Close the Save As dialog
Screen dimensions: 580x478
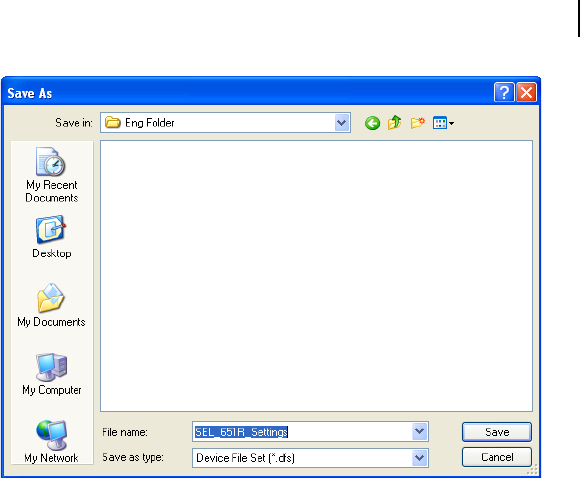coord(526,92)
